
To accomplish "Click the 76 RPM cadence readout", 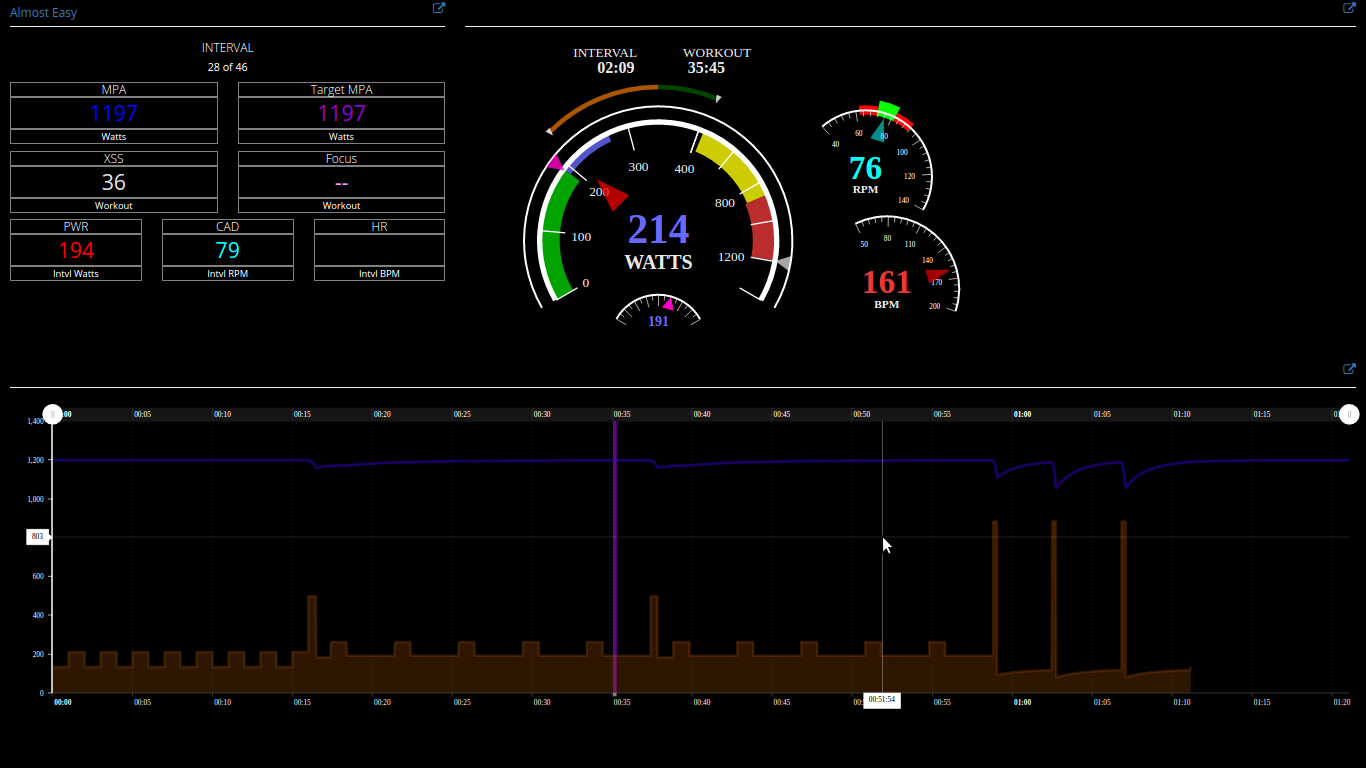I will (x=866, y=172).
